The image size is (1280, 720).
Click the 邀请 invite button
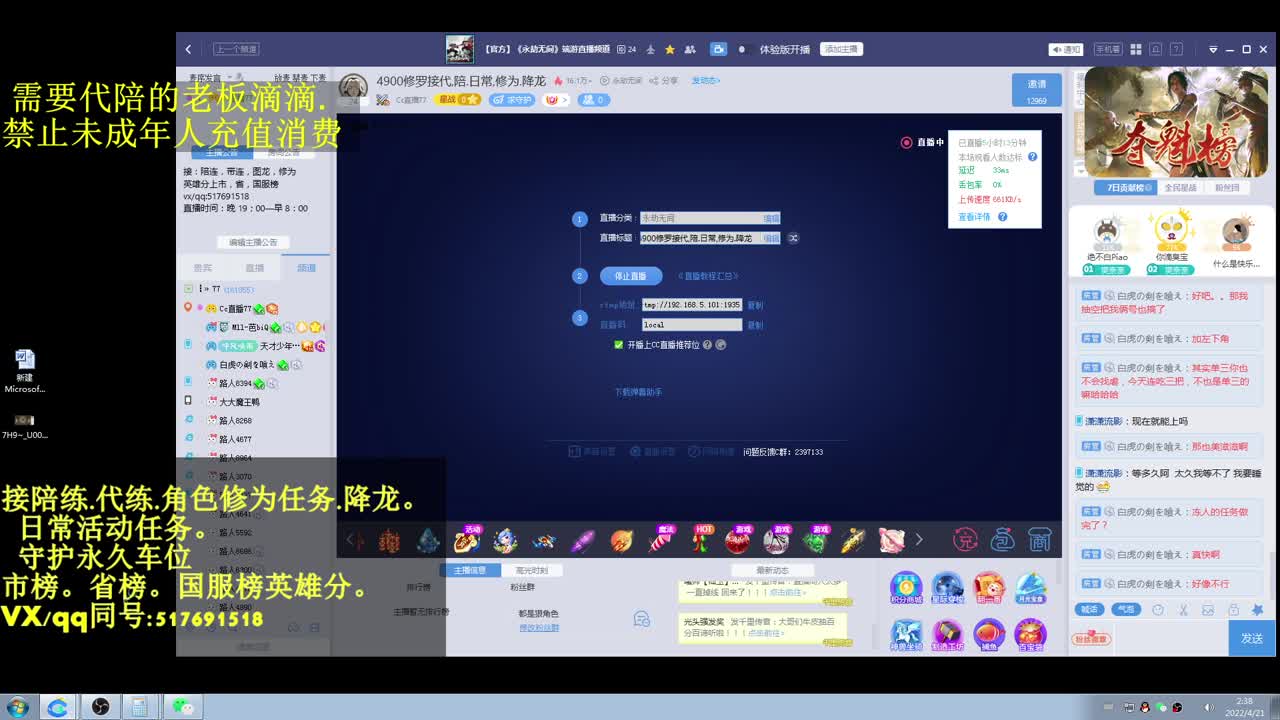(1036, 91)
